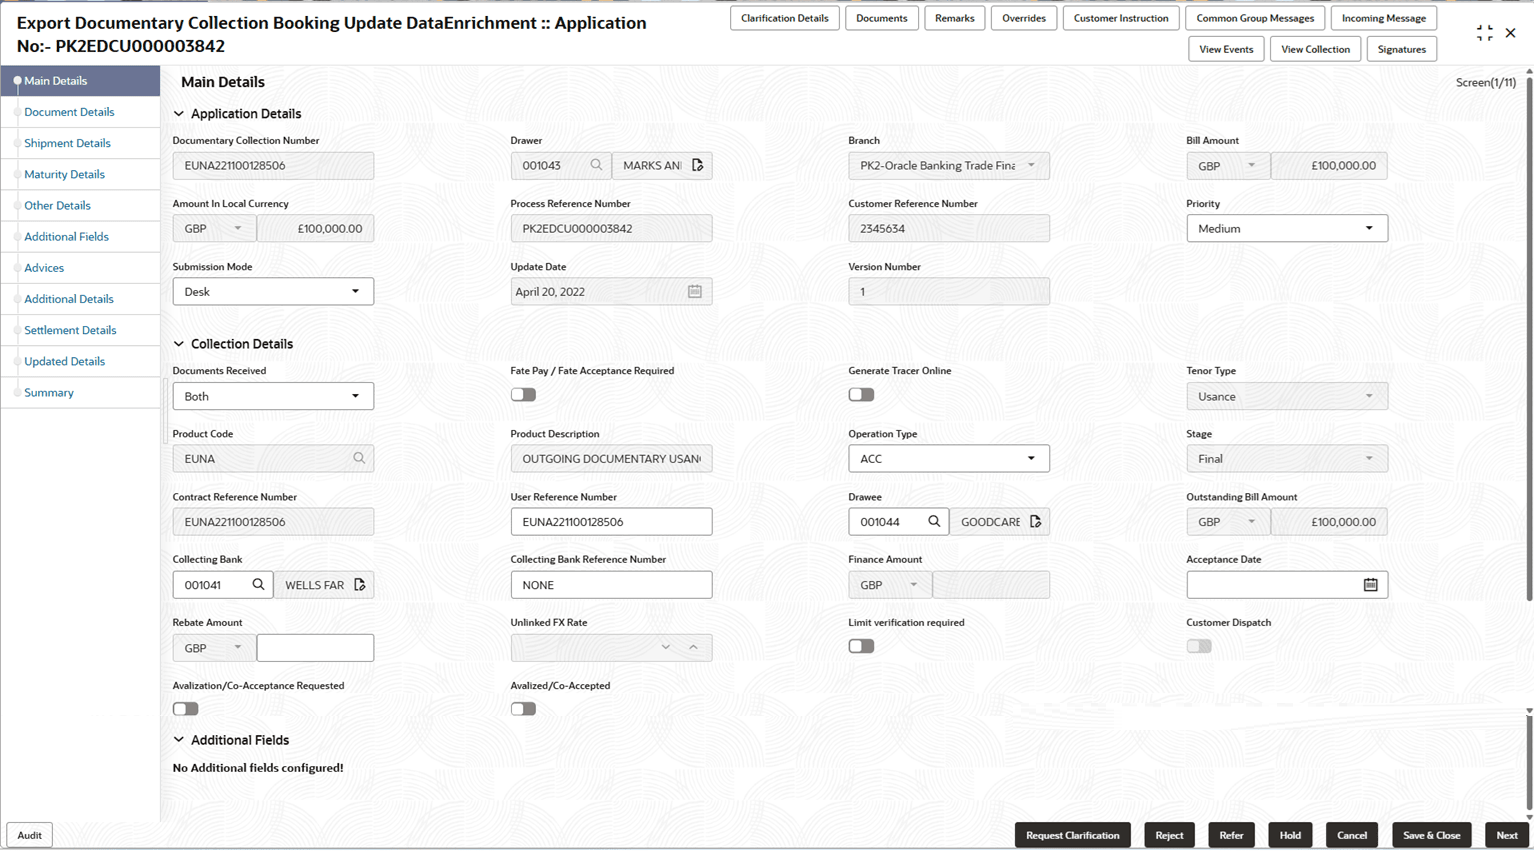Open Customer Instruction
Viewport: 1537px width, 851px height.
1121,18
